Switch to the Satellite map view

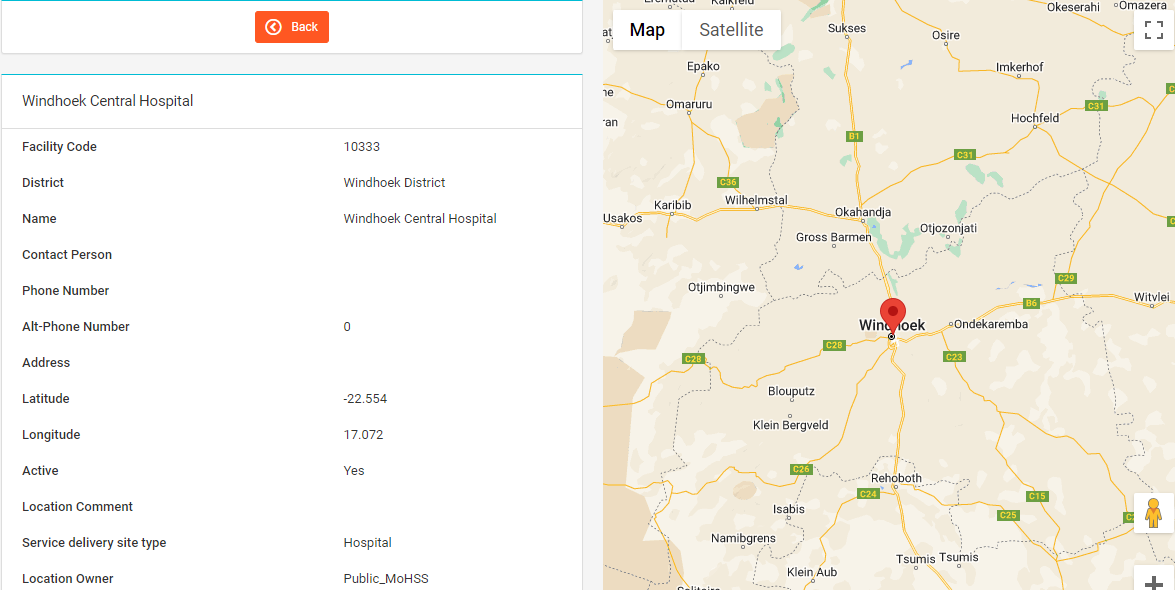(x=731, y=30)
